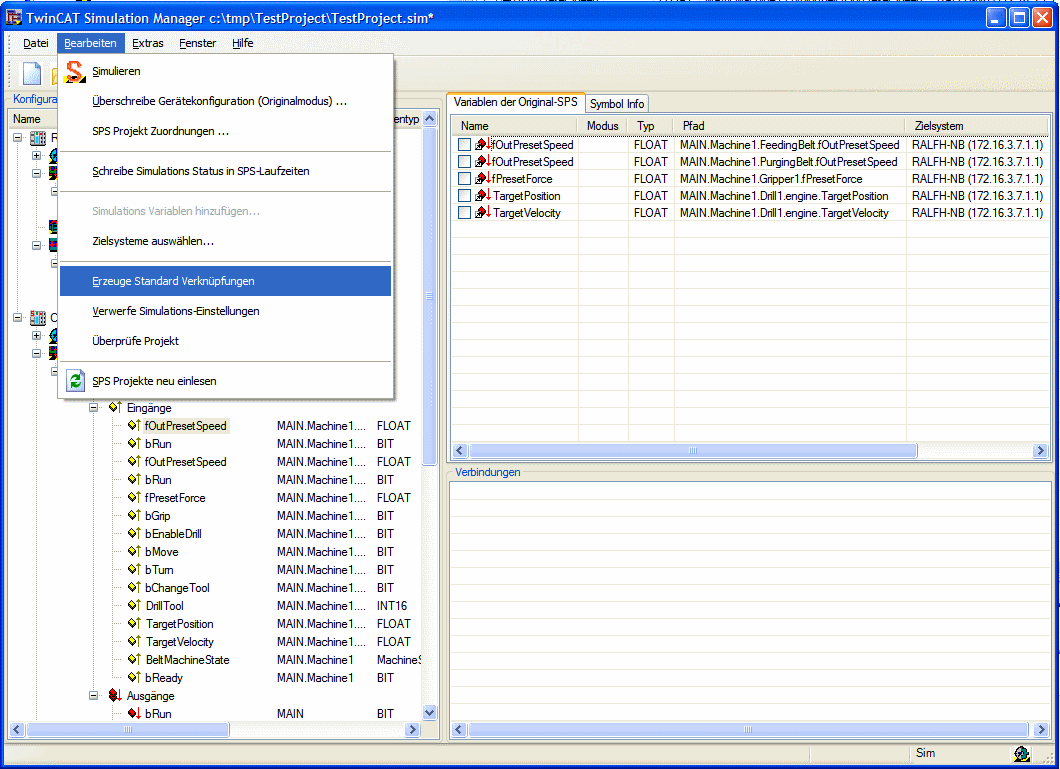Select SPS Projekt Zuordnungen menu entry

[225, 131]
